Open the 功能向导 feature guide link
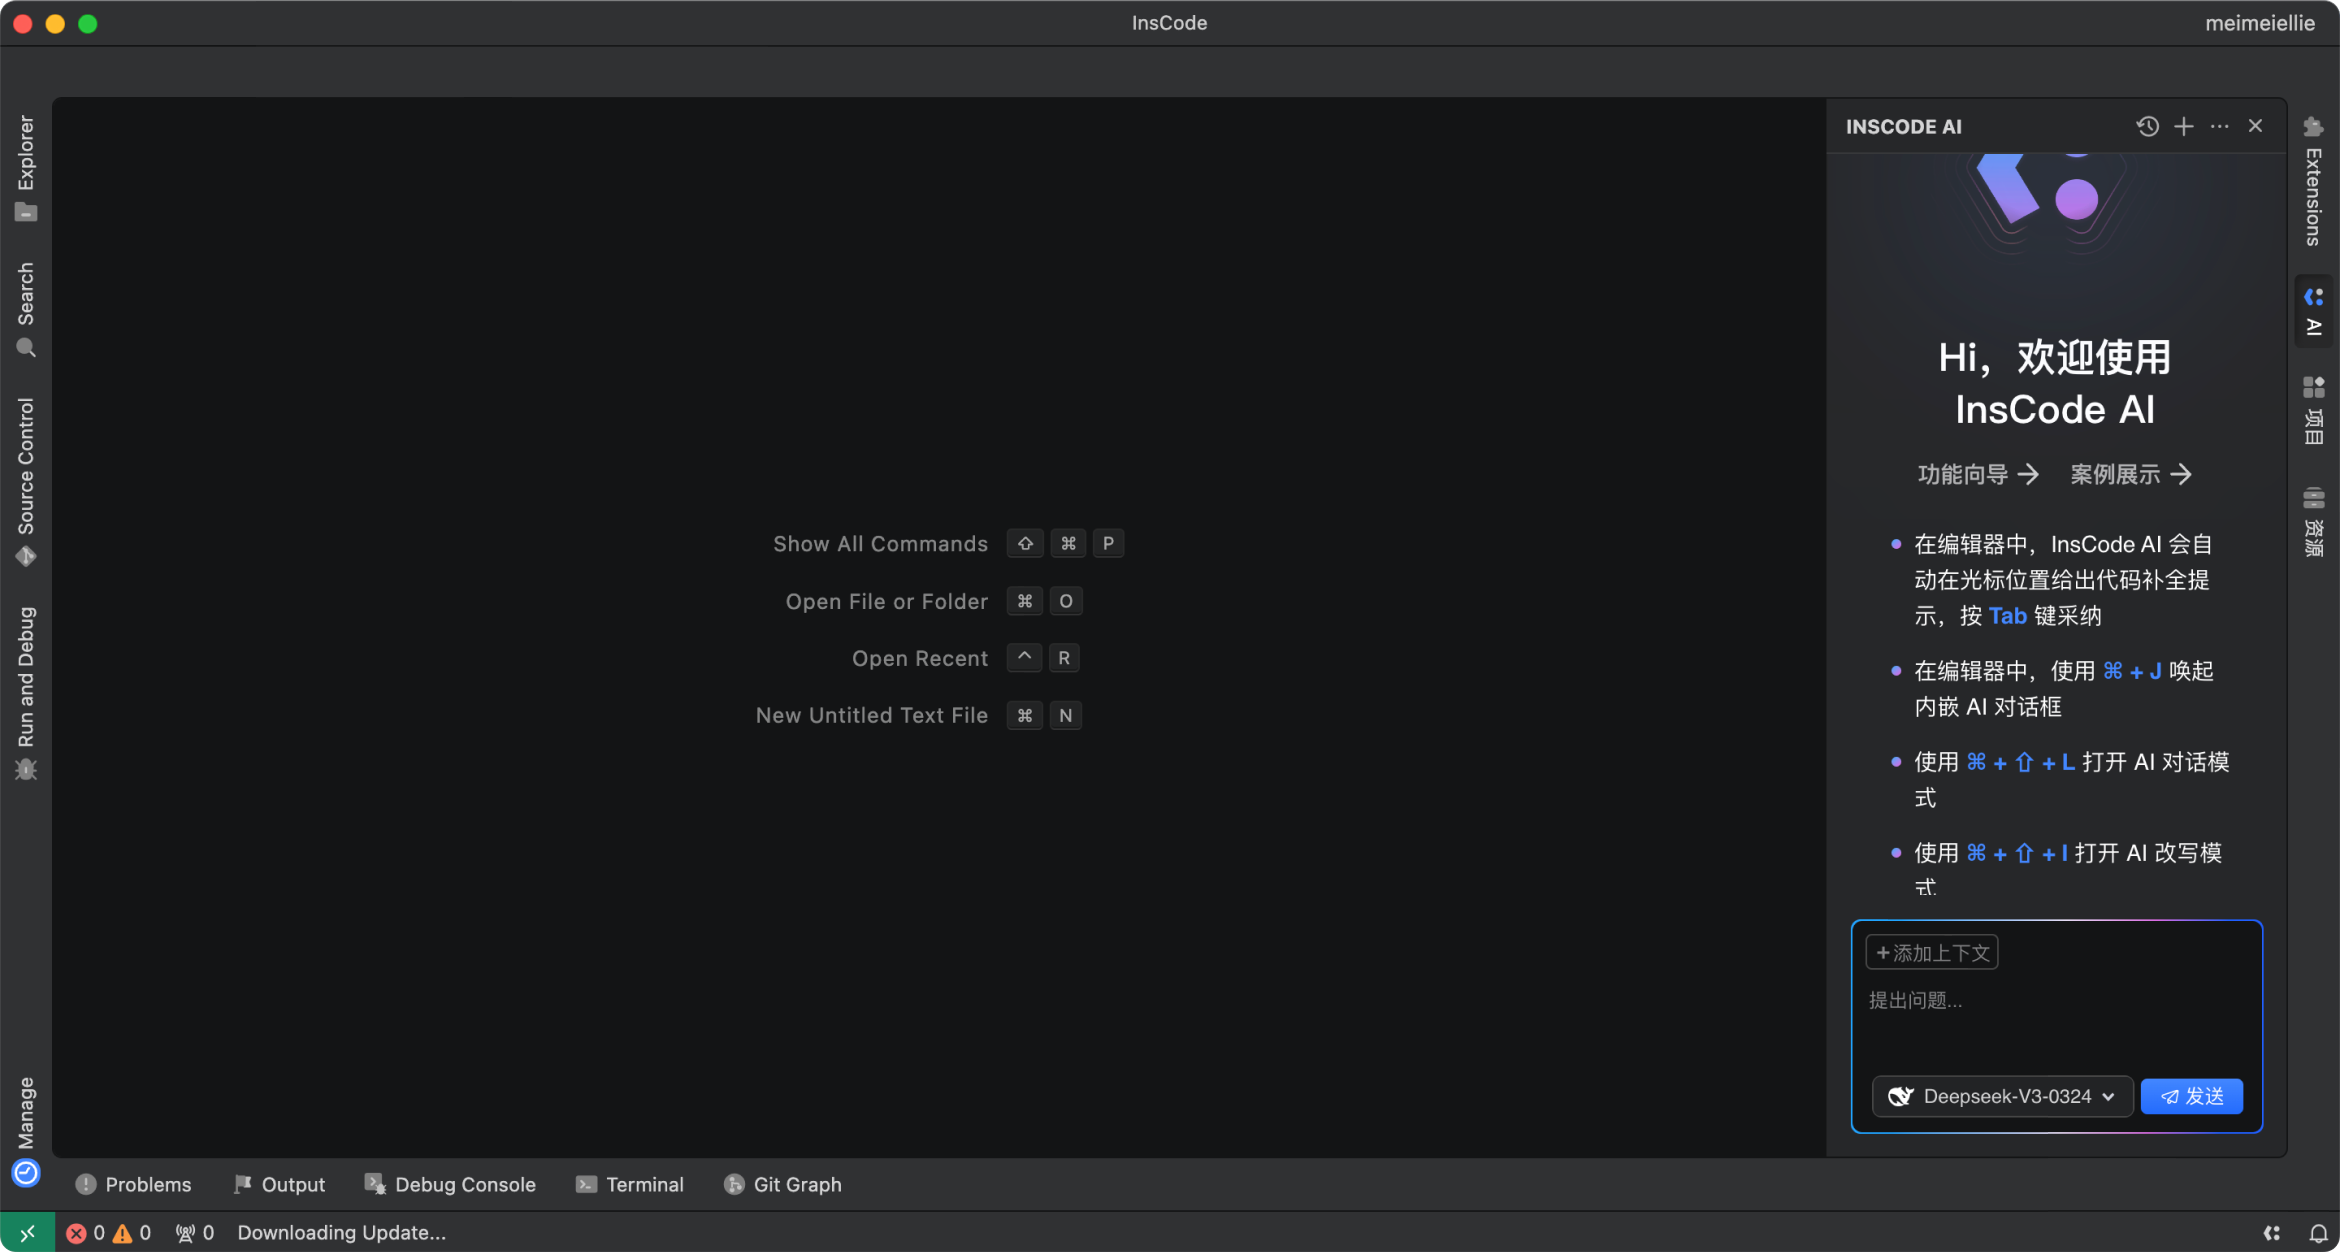The height and width of the screenshot is (1252, 2340). coord(1977,474)
